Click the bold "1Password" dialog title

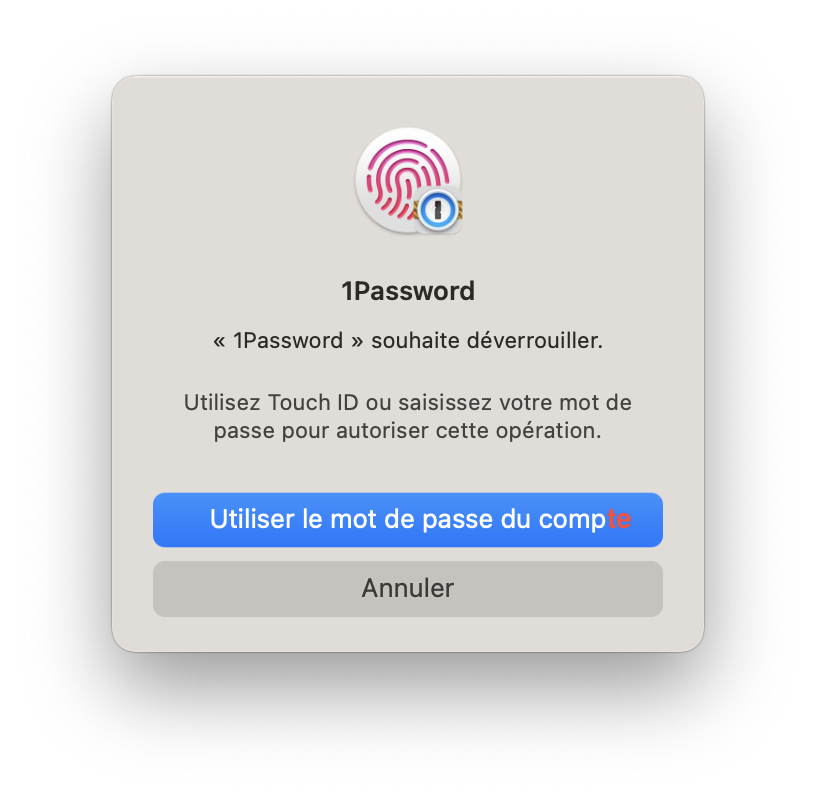[x=408, y=291]
